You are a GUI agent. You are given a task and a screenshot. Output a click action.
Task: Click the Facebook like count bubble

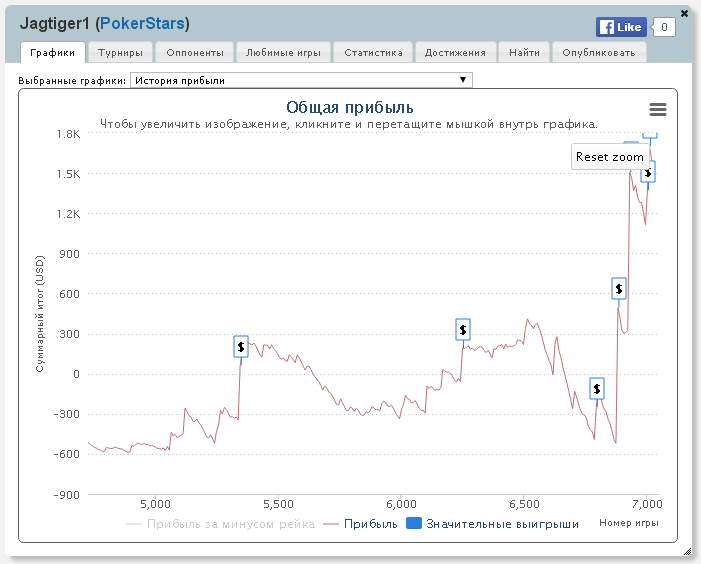point(664,27)
